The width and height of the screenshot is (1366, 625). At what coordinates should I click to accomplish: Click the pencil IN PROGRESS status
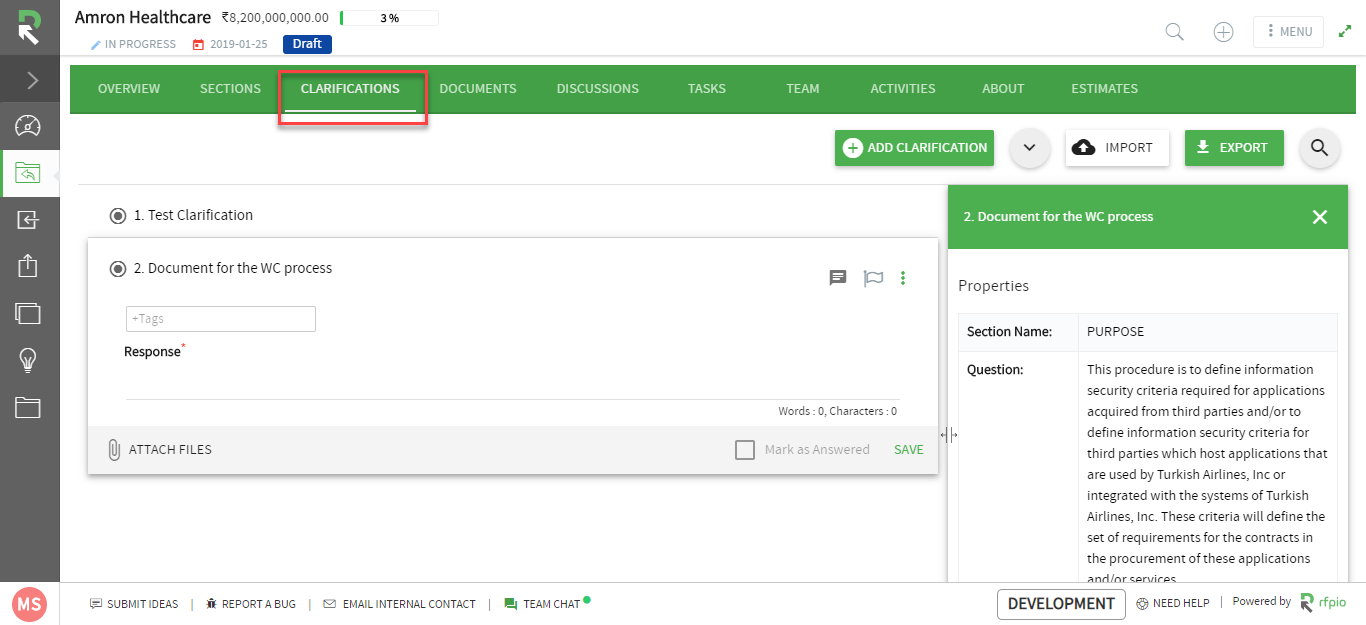133,44
